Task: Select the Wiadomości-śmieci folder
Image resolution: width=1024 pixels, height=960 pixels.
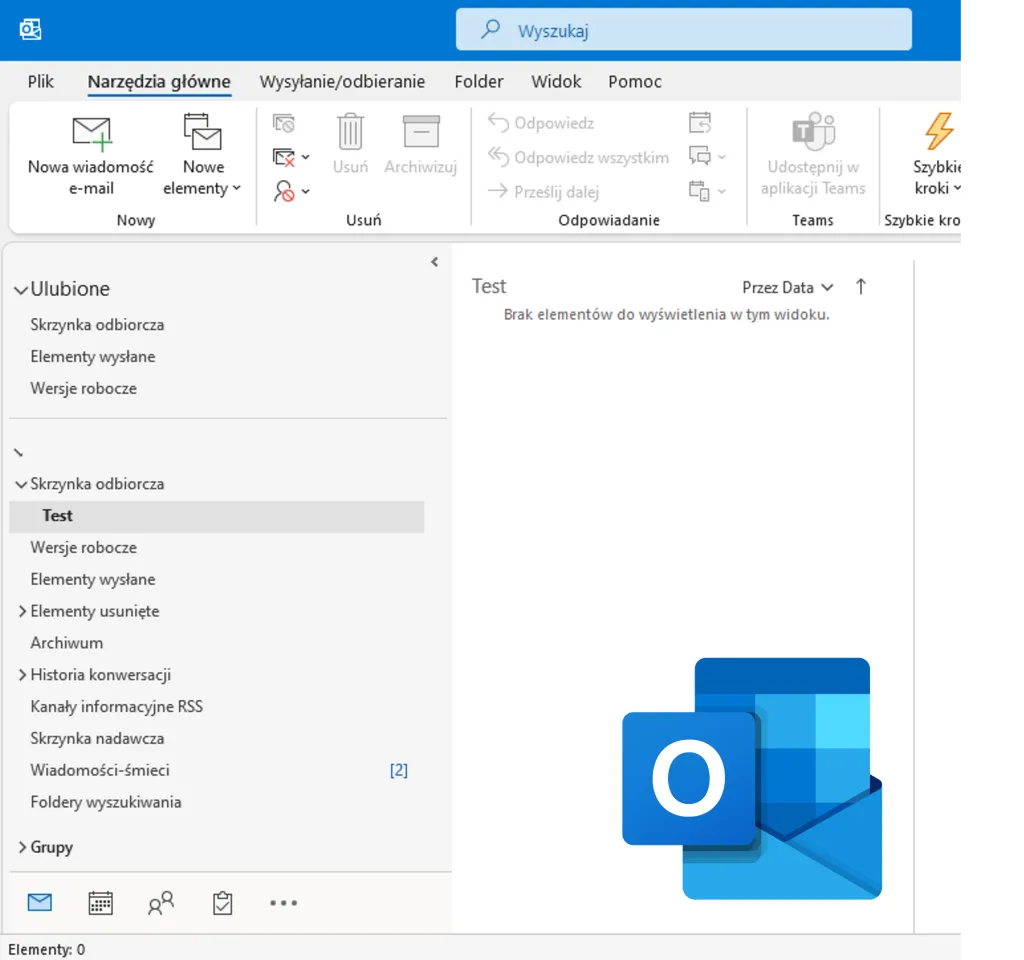Action: pyautogui.click(x=100, y=770)
